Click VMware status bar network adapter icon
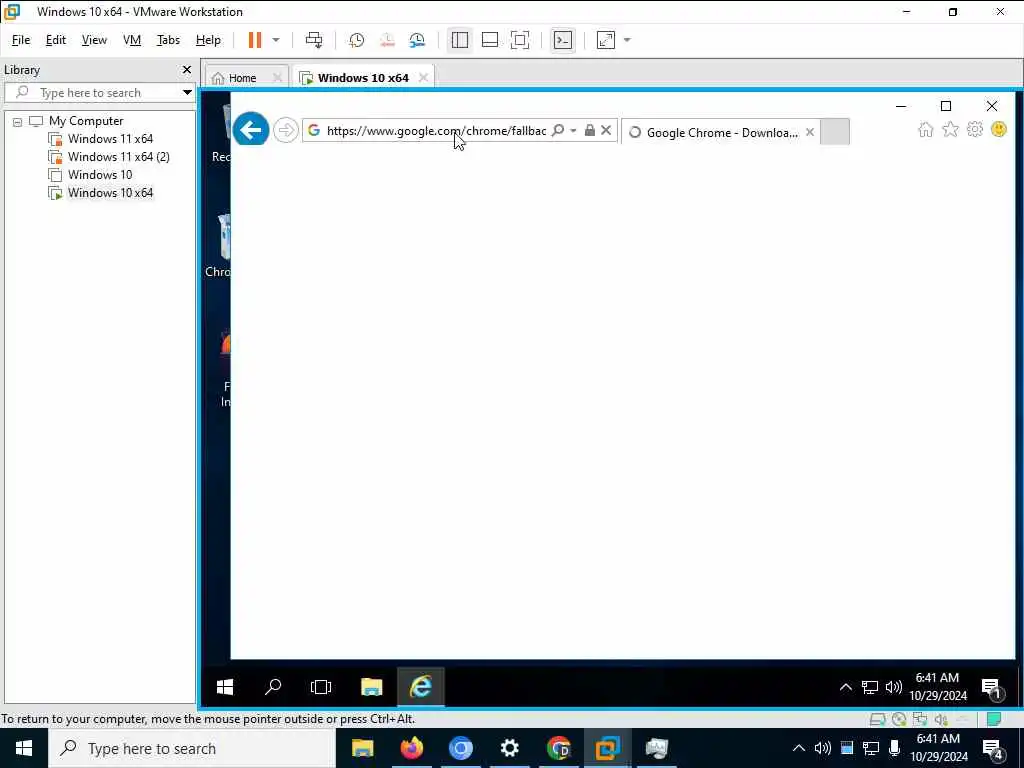 pyautogui.click(x=920, y=720)
